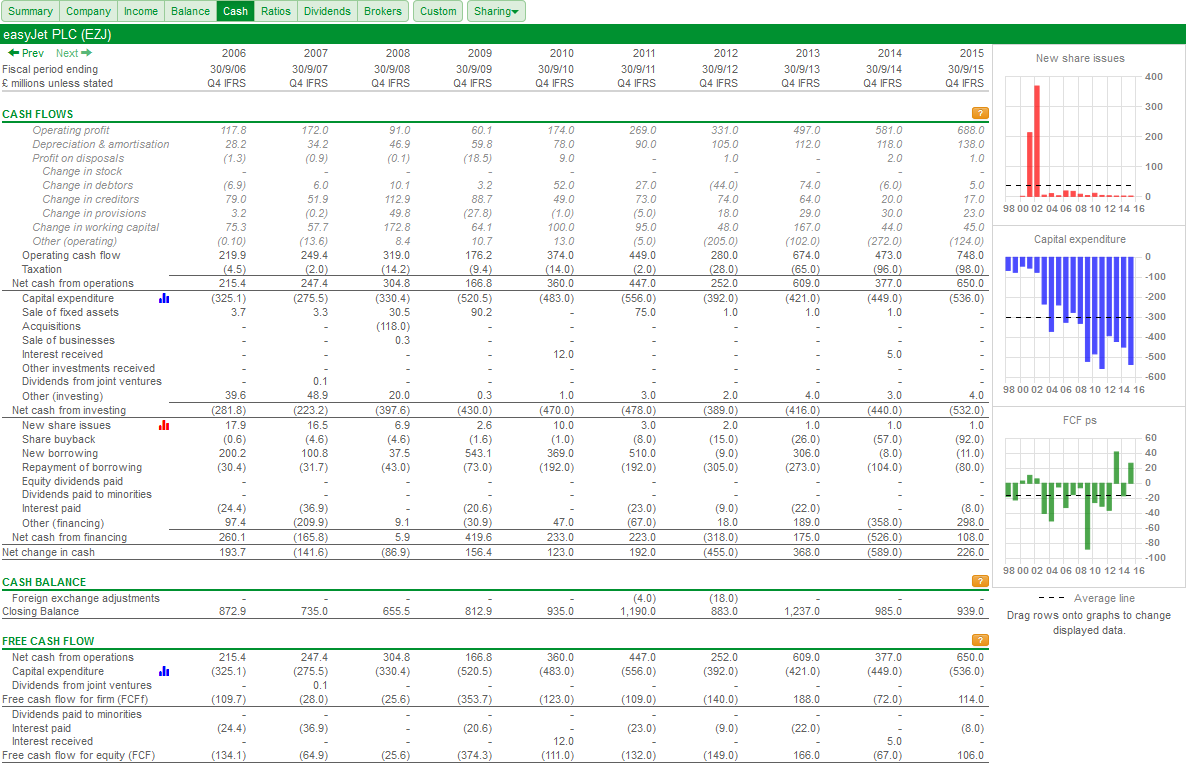Viewport: 1186px width, 765px height.
Task: Click the 2008 acquisitions value (118.0)
Action: pyautogui.click(x=393, y=326)
